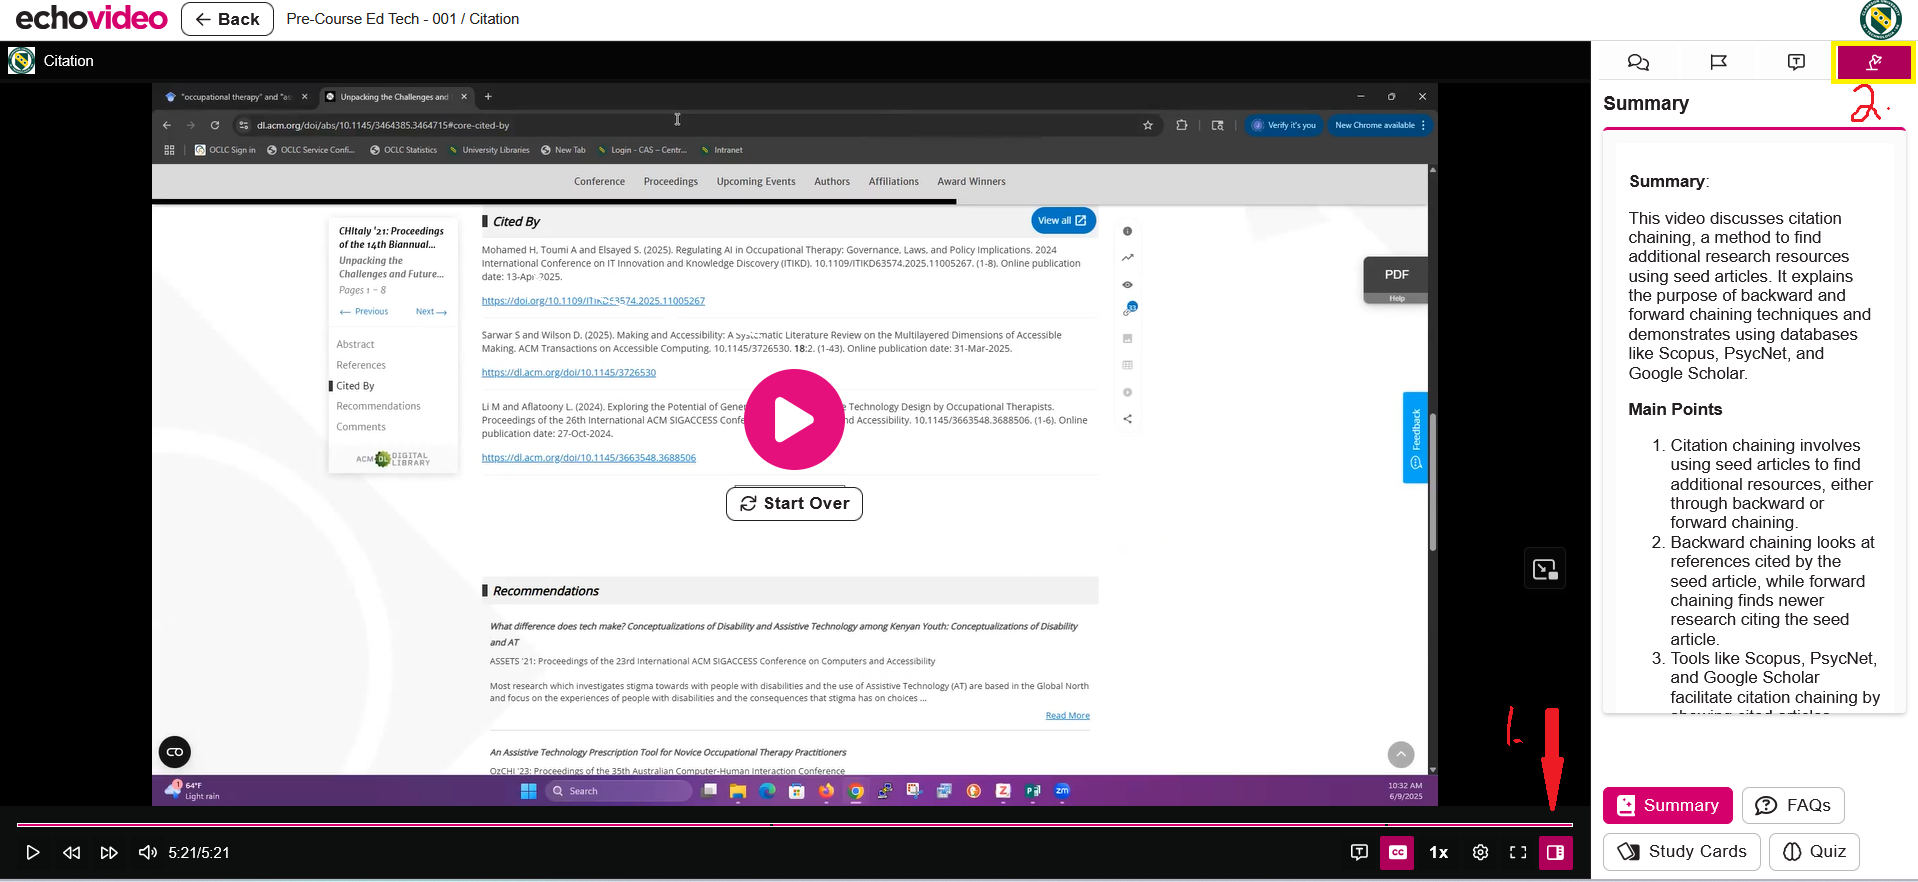The image size is (1918, 882).
Task: Open the video settings gear
Action: 1480,852
